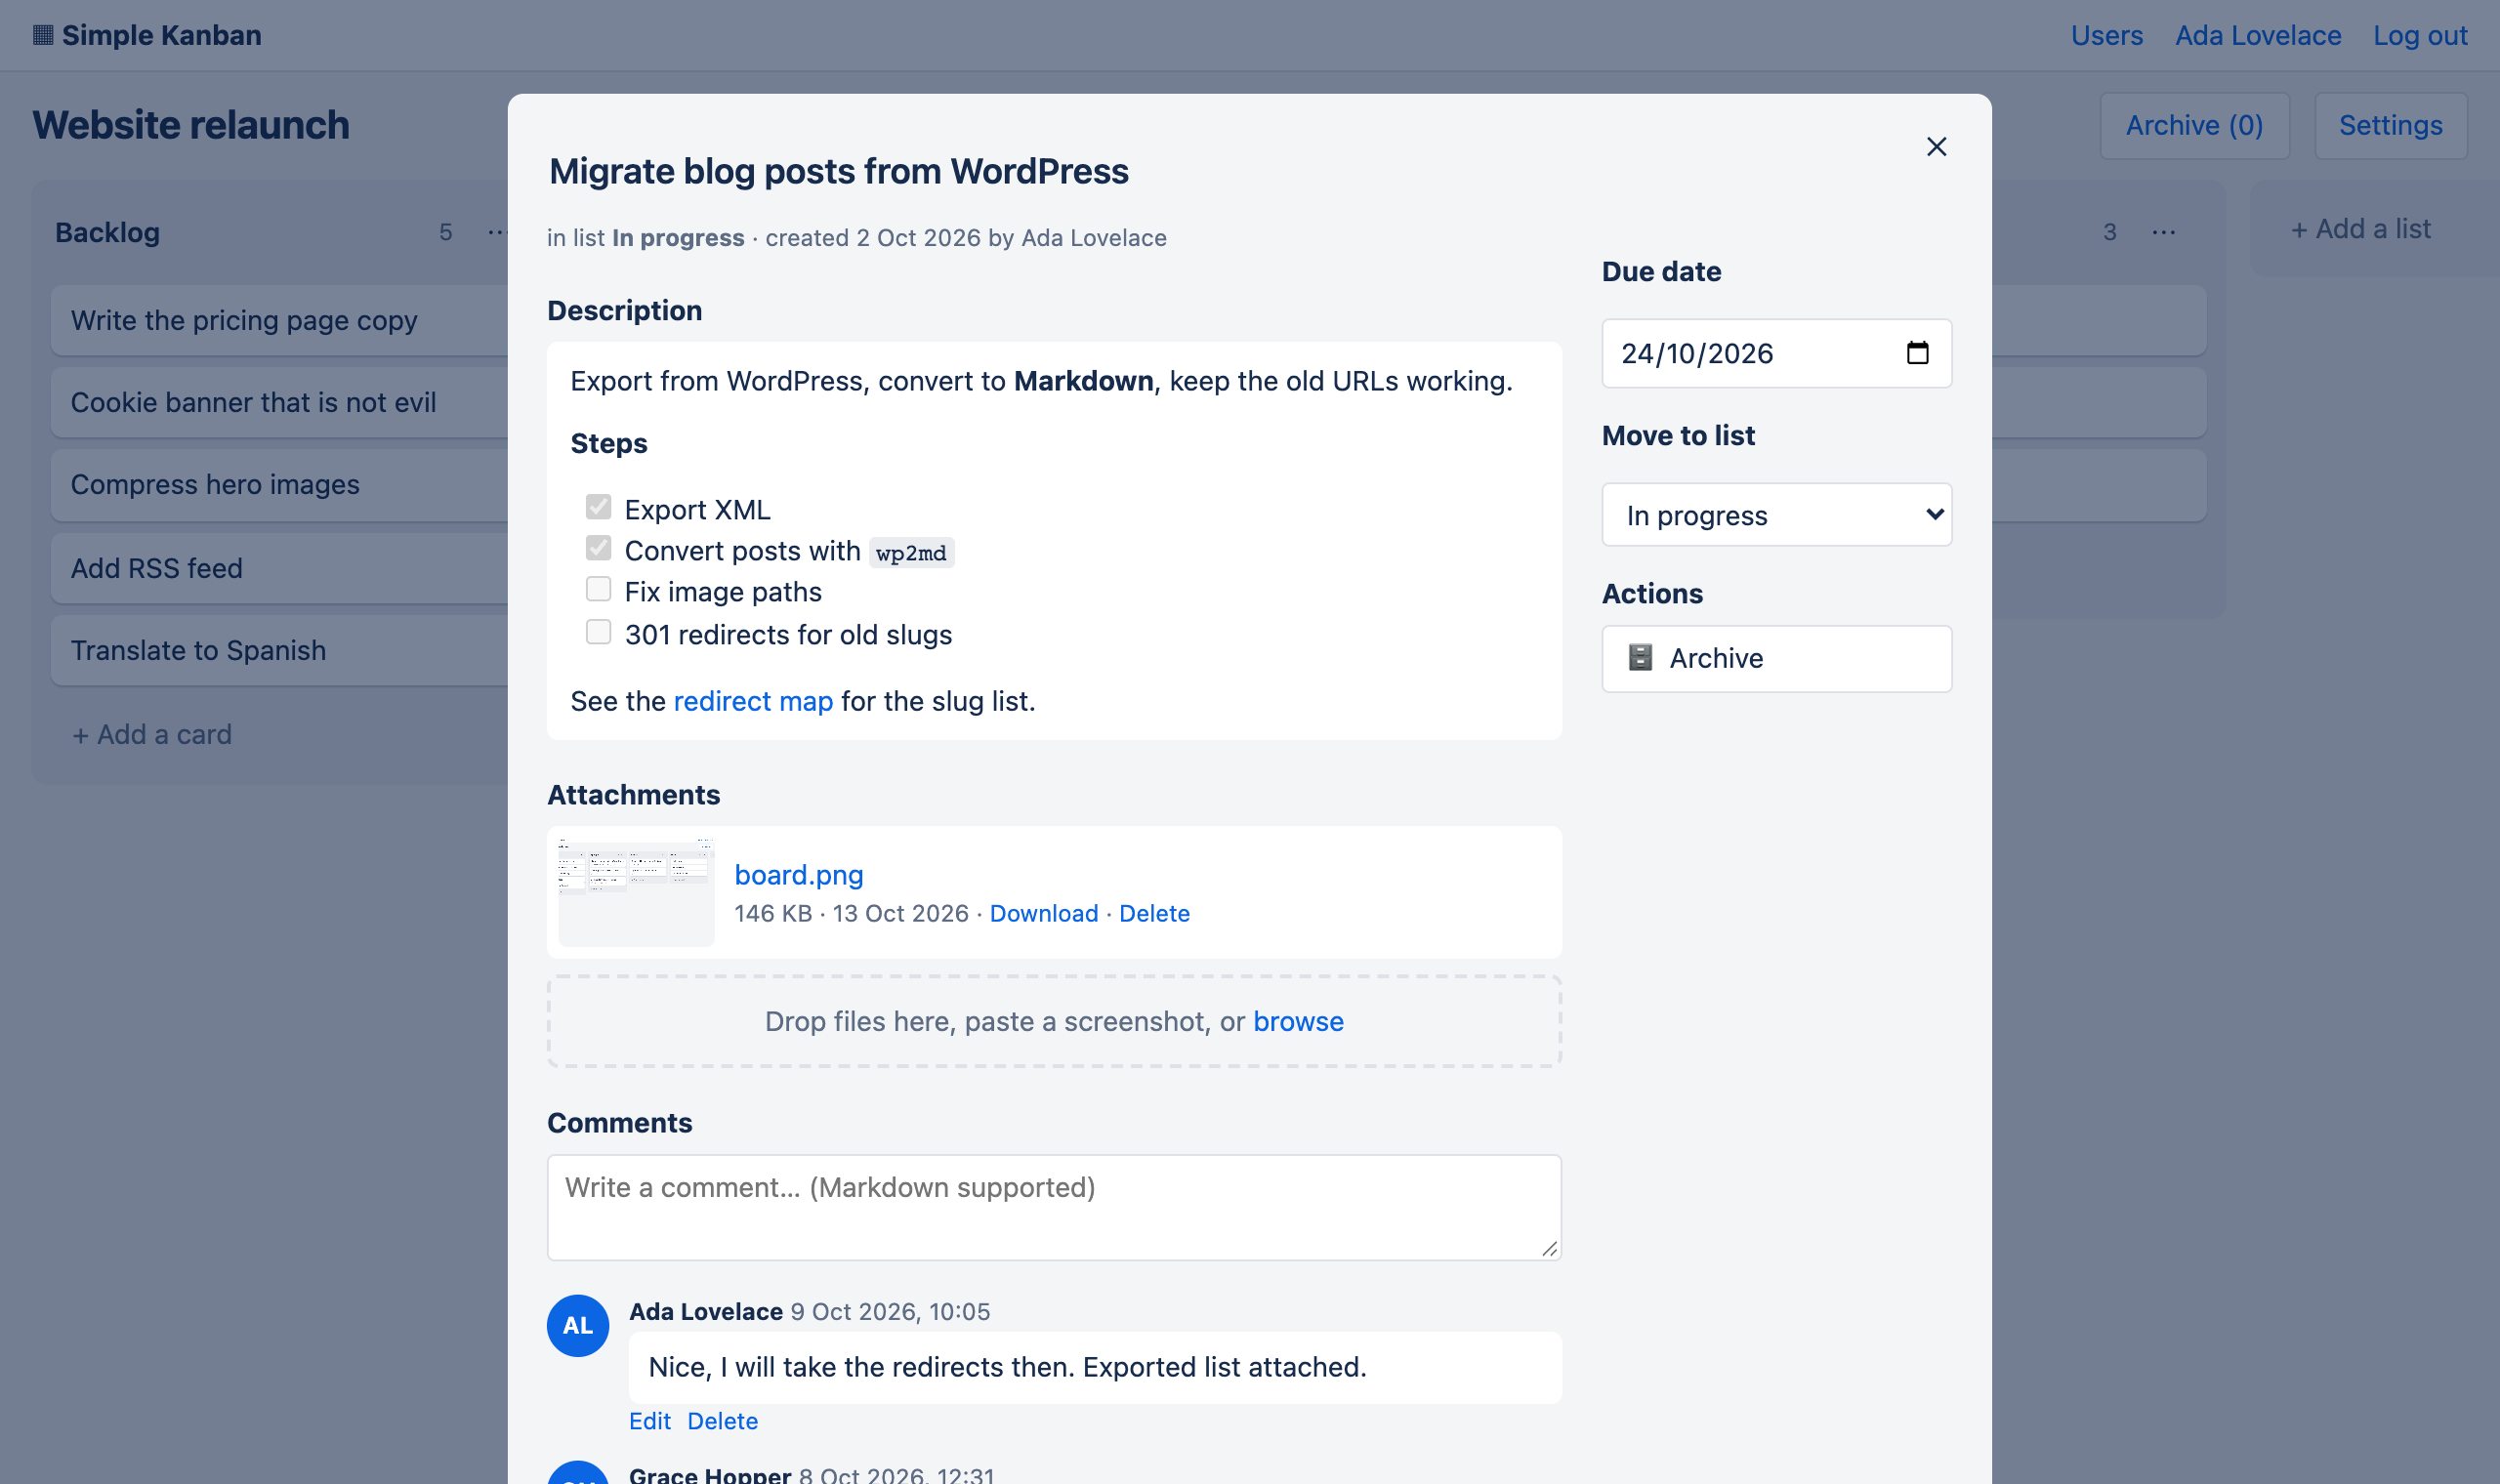Open the board Settings
Viewport: 2500px width, 1484px height.
pyautogui.click(x=2390, y=126)
